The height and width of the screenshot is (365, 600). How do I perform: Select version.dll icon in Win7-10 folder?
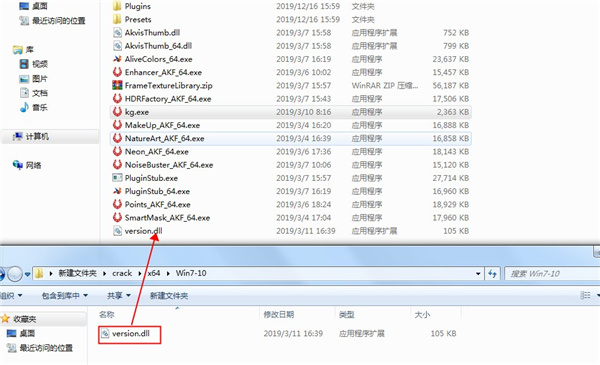pyautogui.click(x=105, y=334)
